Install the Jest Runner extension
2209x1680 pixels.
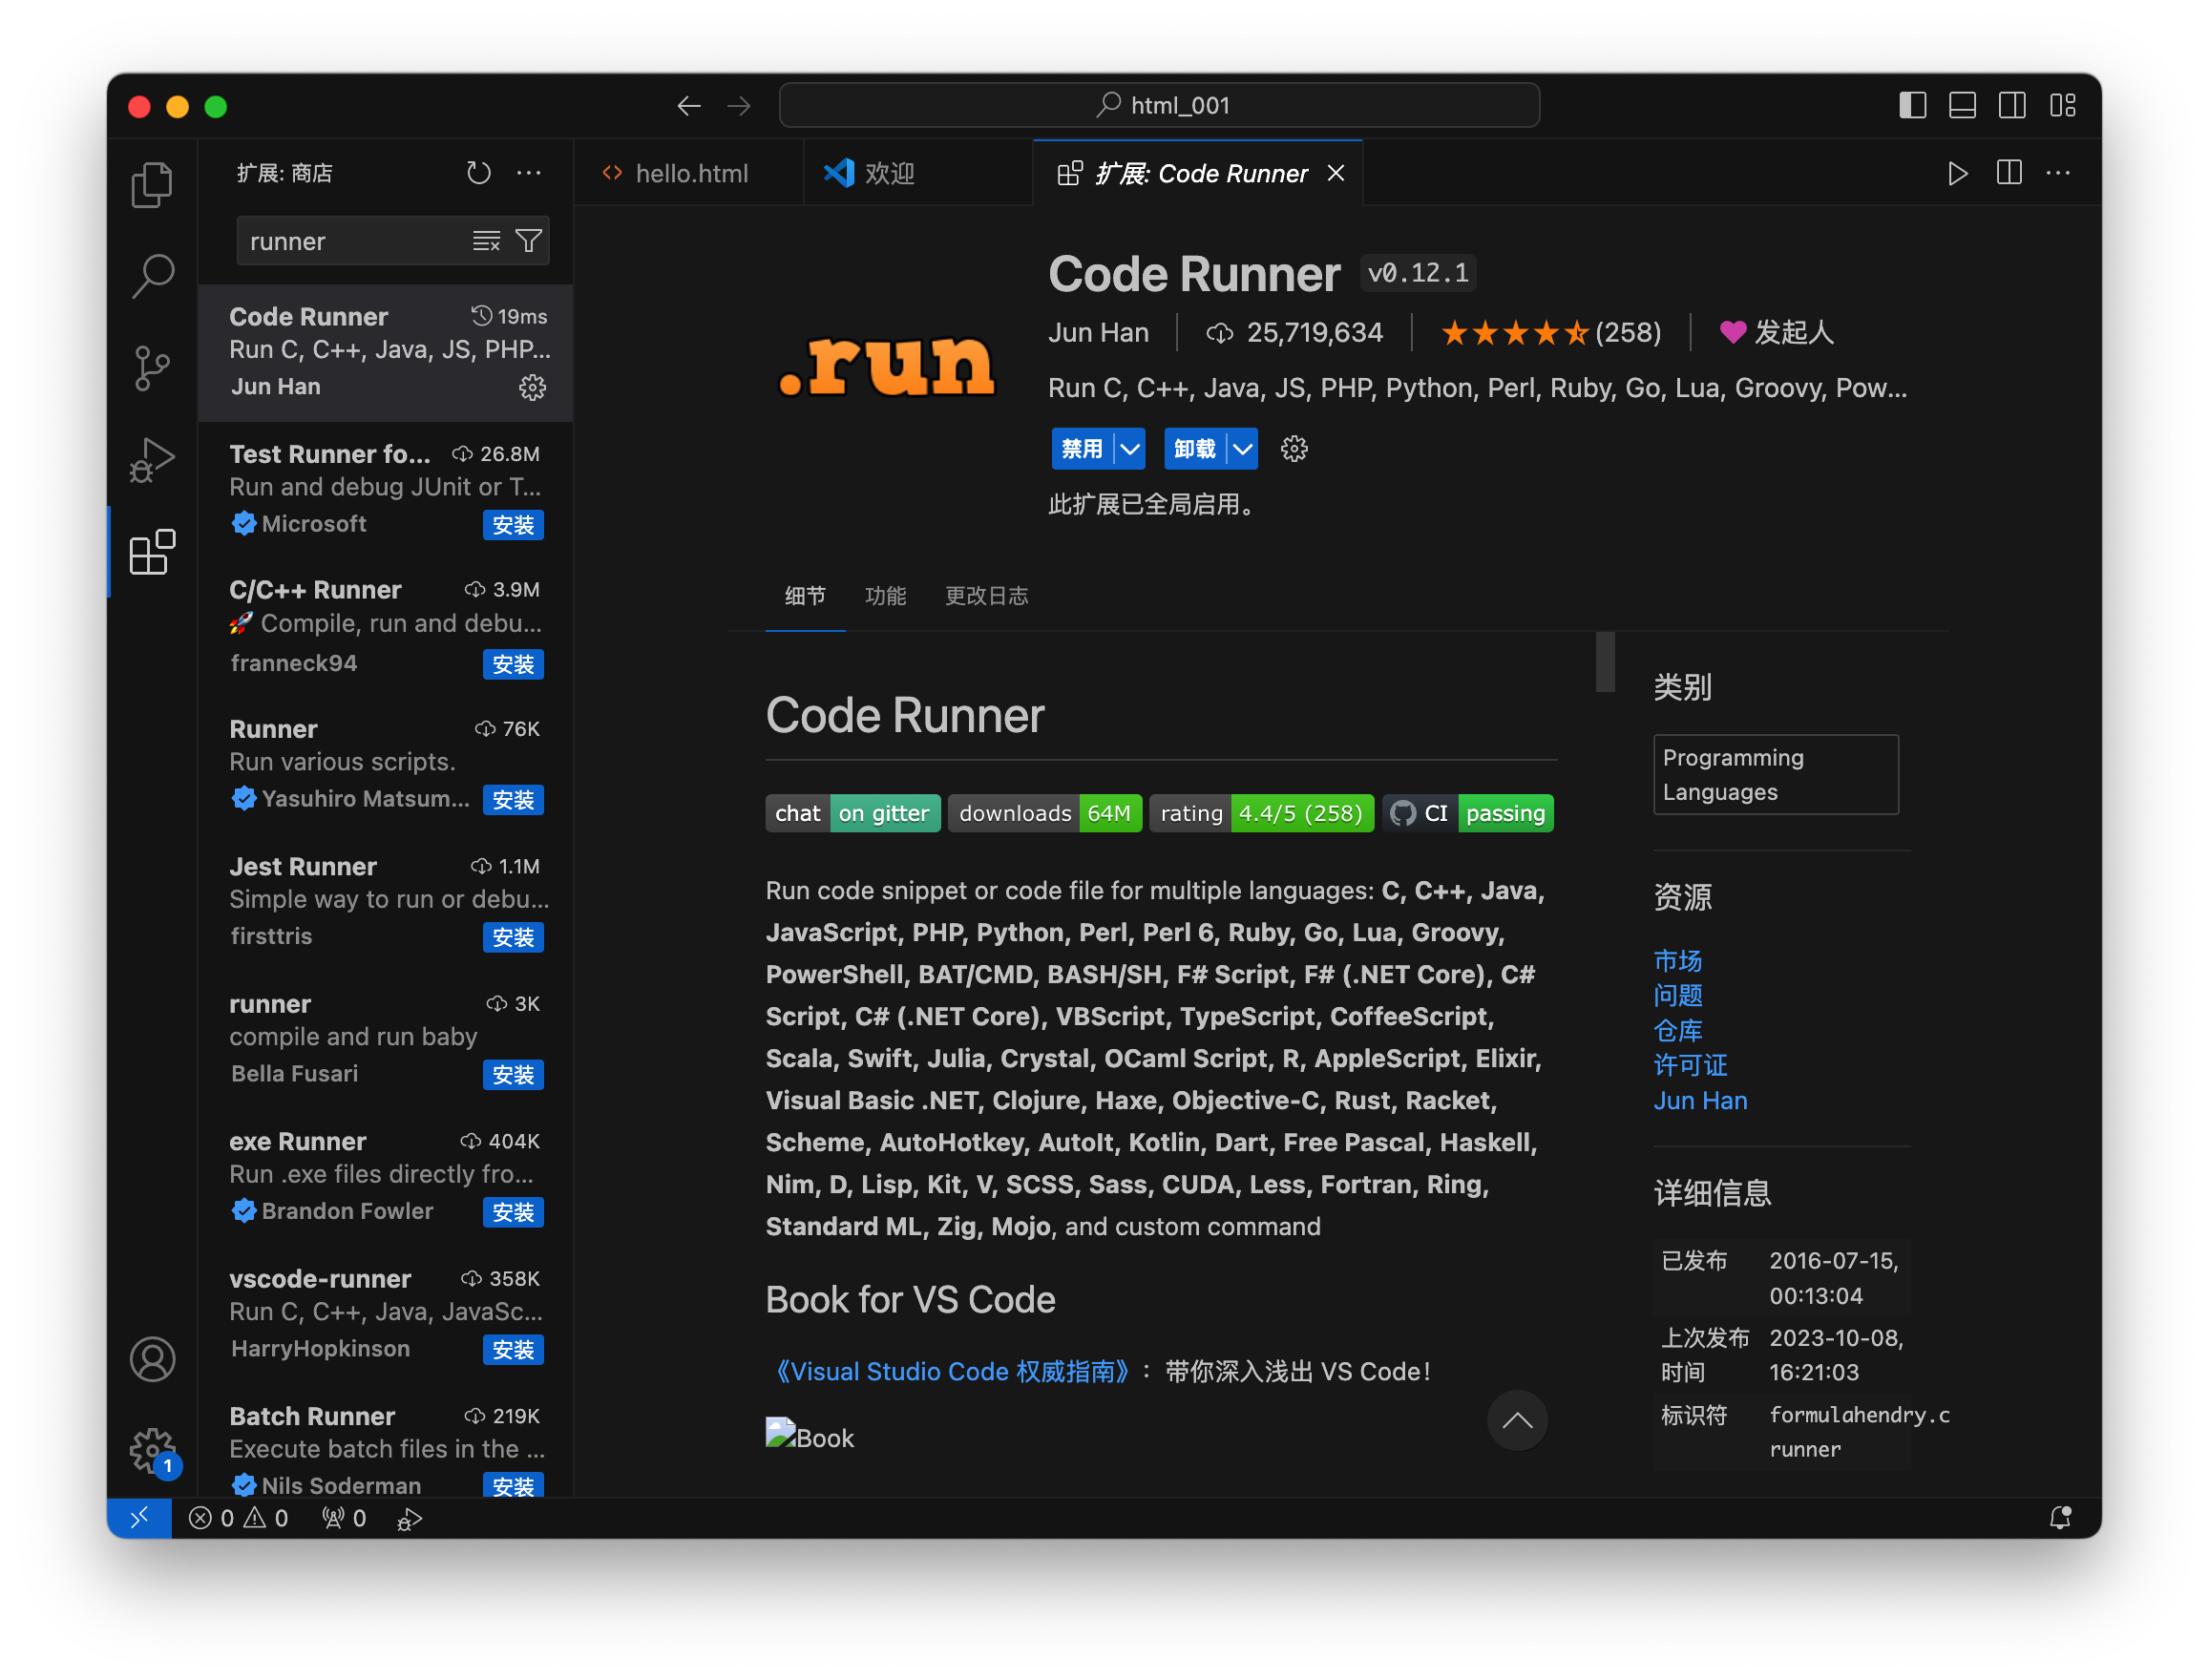pyautogui.click(x=513, y=937)
